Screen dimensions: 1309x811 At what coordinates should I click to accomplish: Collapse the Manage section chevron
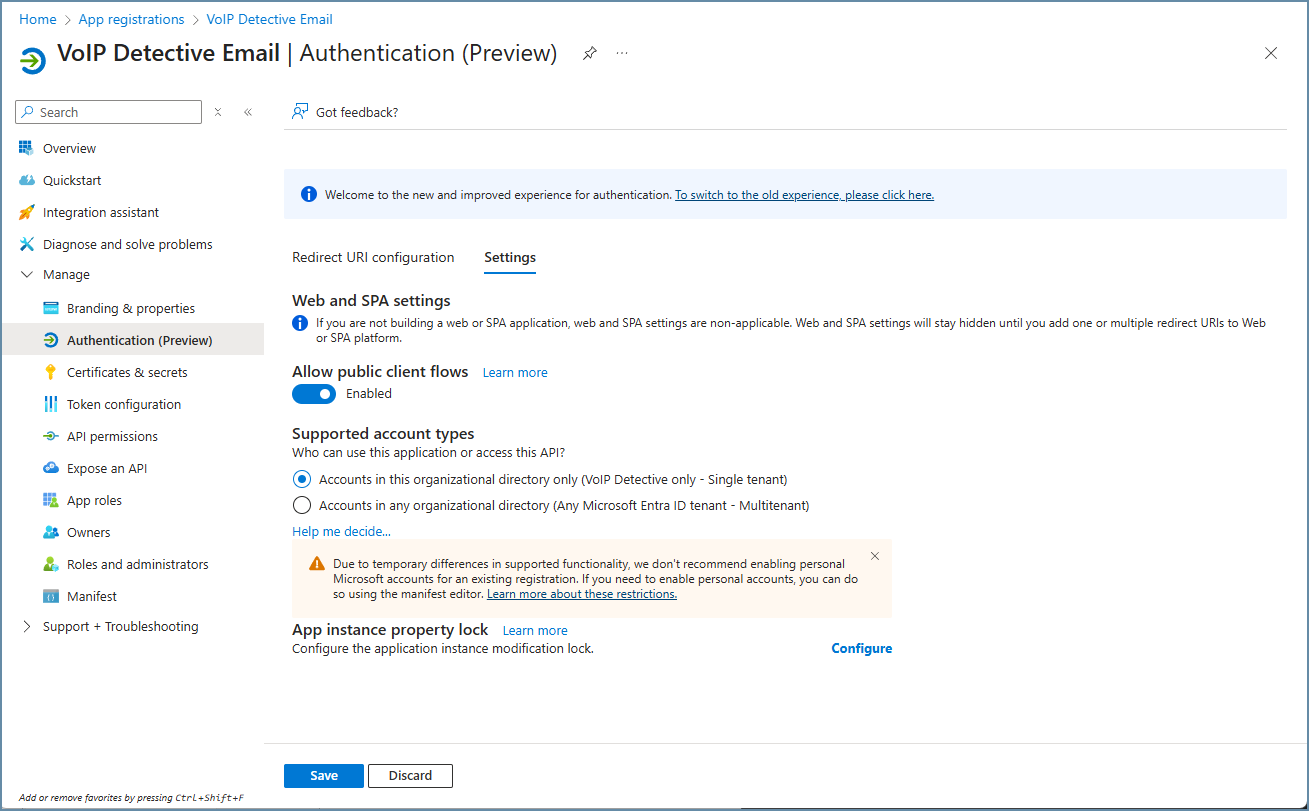pos(27,274)
